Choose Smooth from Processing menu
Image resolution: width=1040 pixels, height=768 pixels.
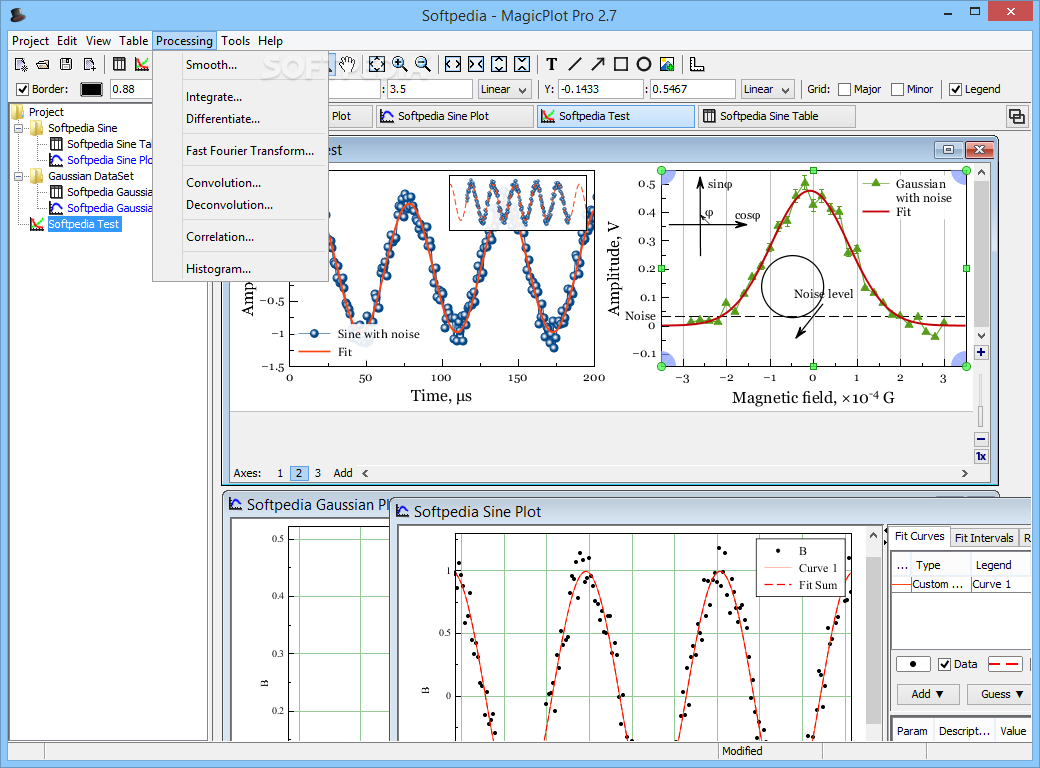[211, 64]
